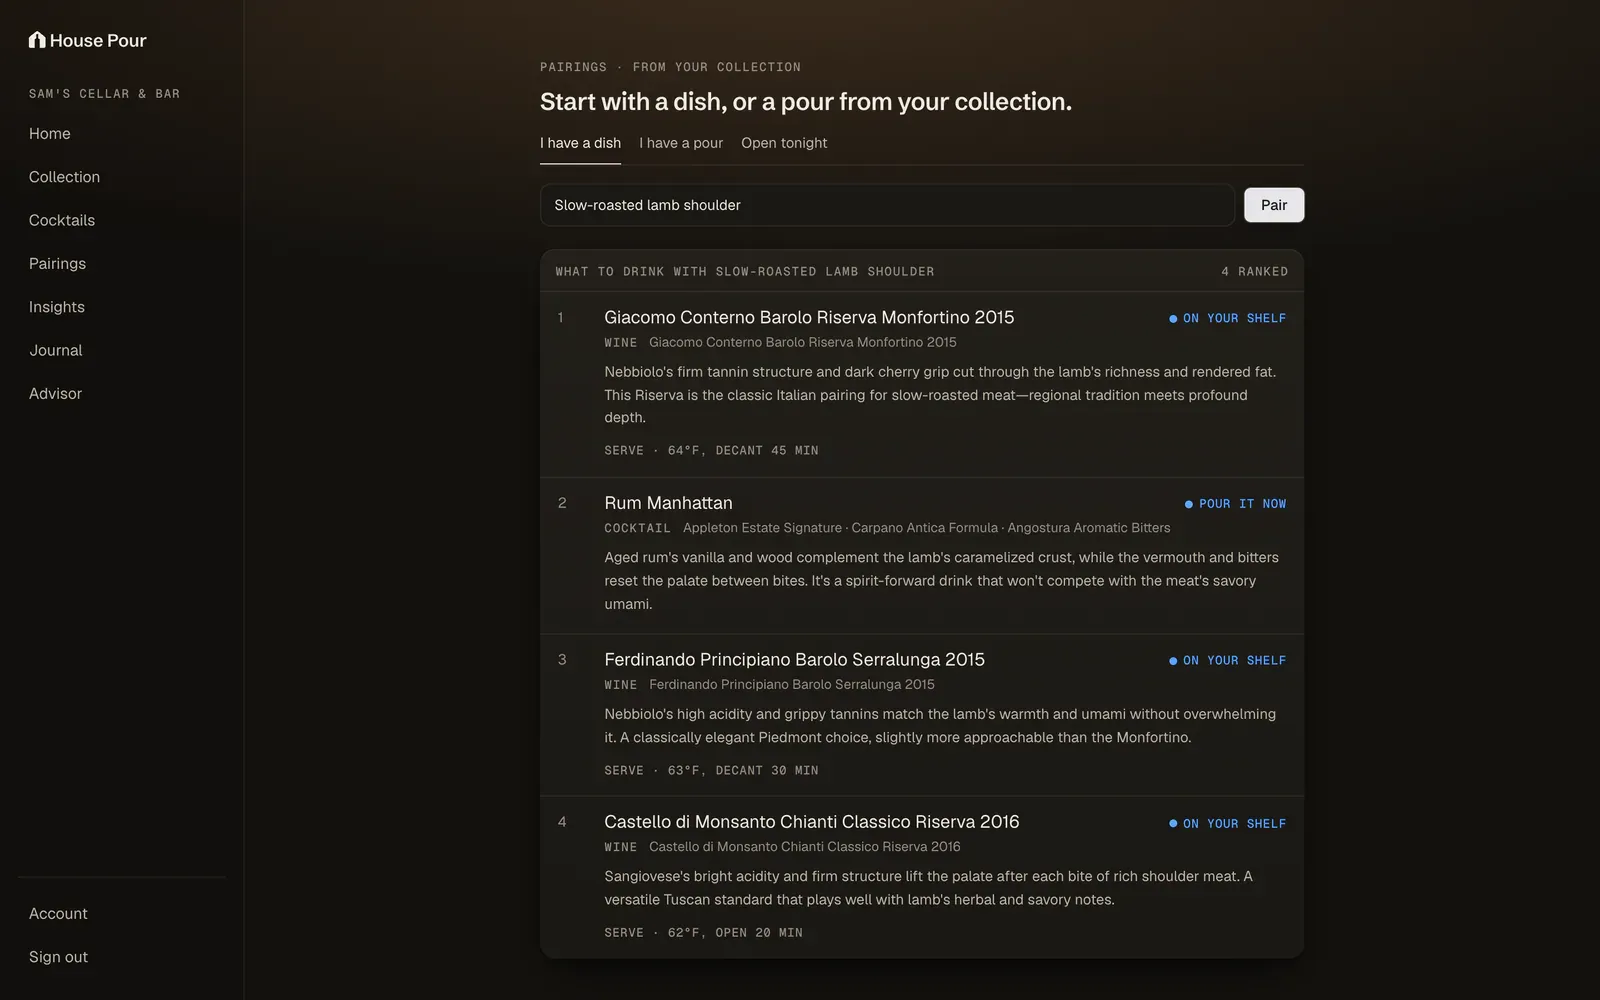Click the Pair button
The width and height of the screenshot is (1600, 1000).
(x=1274, y=205)
